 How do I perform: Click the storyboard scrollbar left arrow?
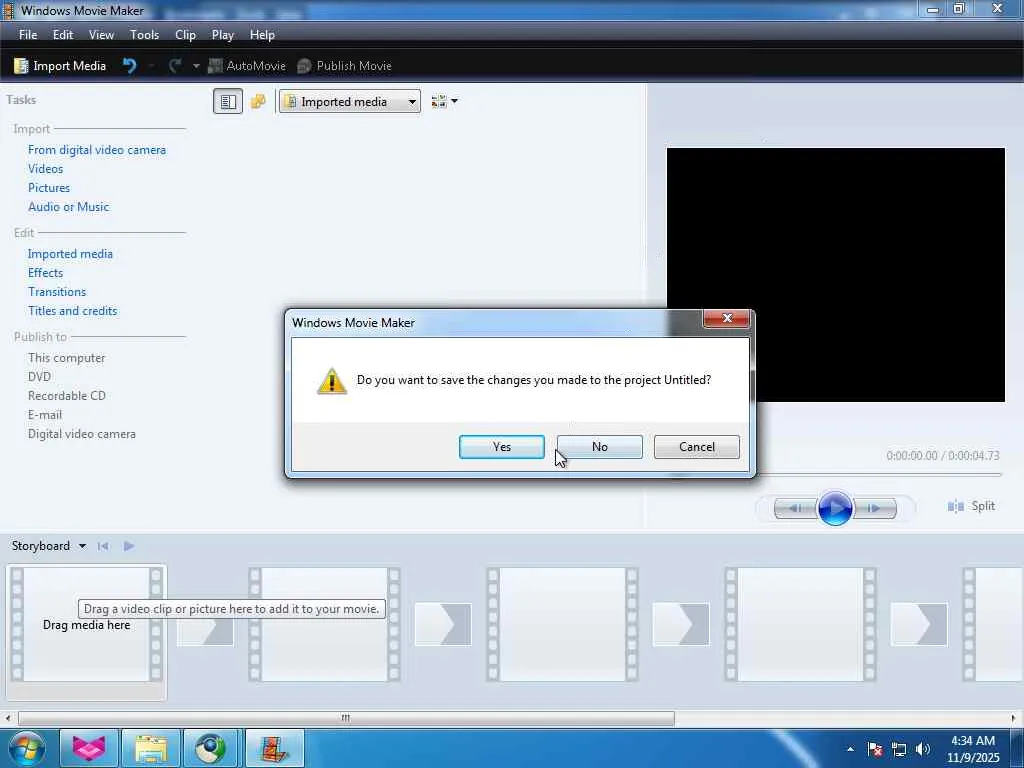8,718
